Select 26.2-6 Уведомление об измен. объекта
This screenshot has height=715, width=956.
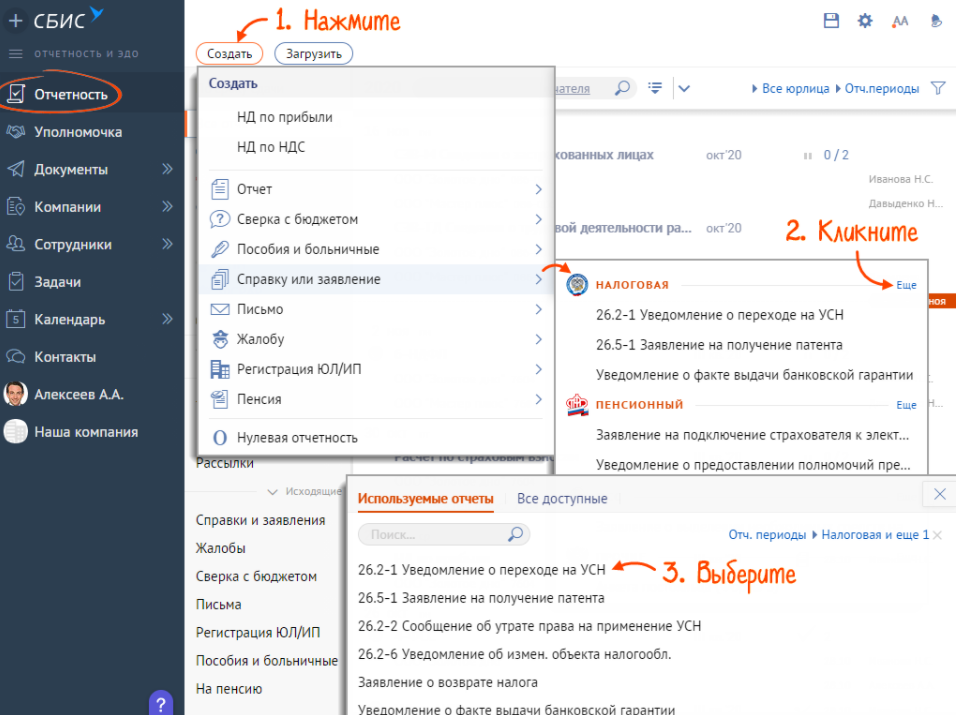(515, 654)
